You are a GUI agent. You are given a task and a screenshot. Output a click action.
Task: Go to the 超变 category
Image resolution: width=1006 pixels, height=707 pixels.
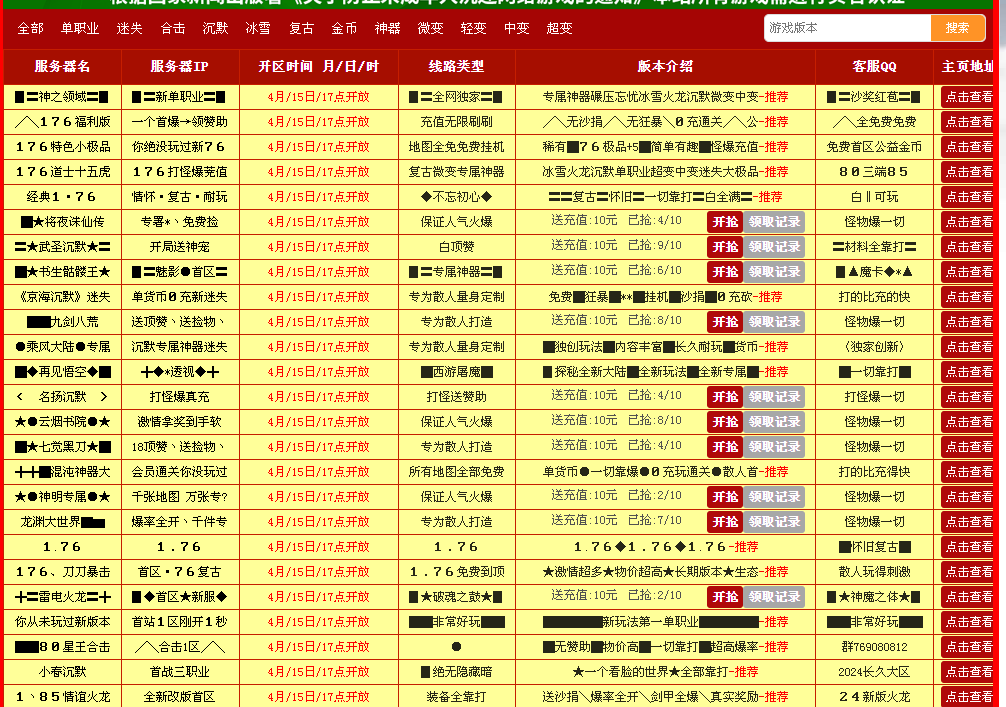559,29
